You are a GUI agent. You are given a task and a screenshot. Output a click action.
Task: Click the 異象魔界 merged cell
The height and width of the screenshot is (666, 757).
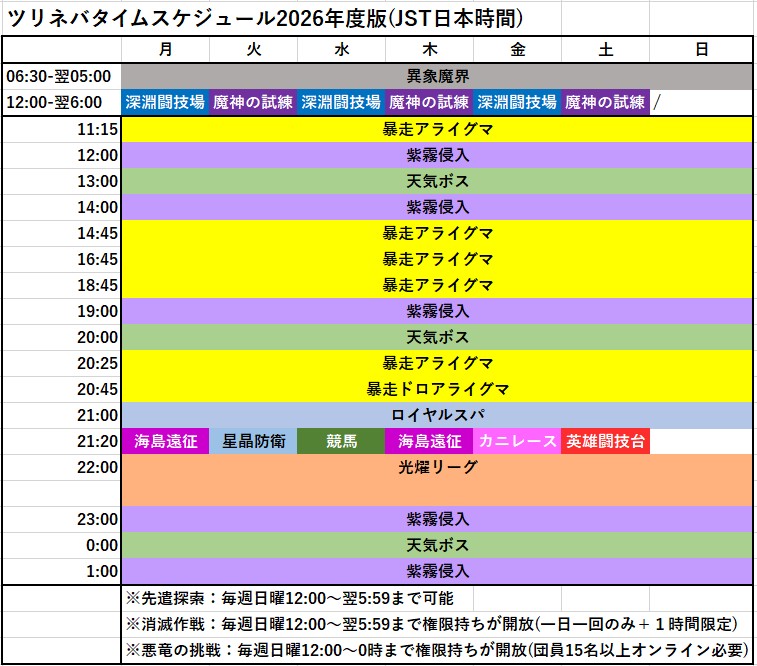click(438, 76)
